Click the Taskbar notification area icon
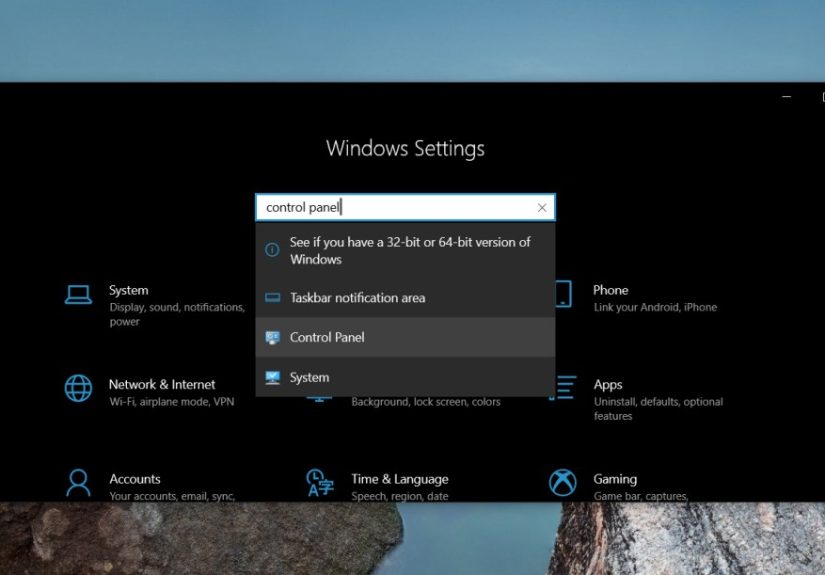825x575 pixels. tap(273, 298)
